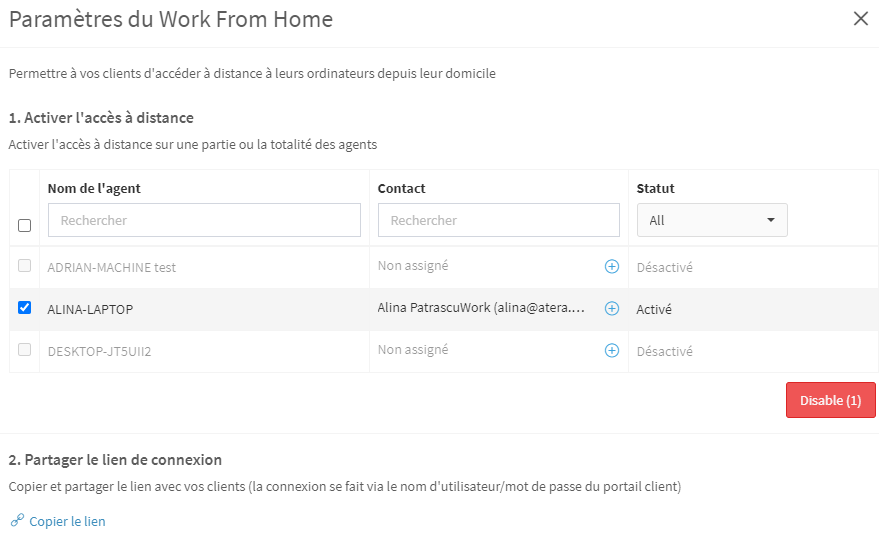Select the DESKTOP-JT5UII2 agent name
Viewport: 879px width, 536px height.
pyautogui.click(x=99, y=352)
